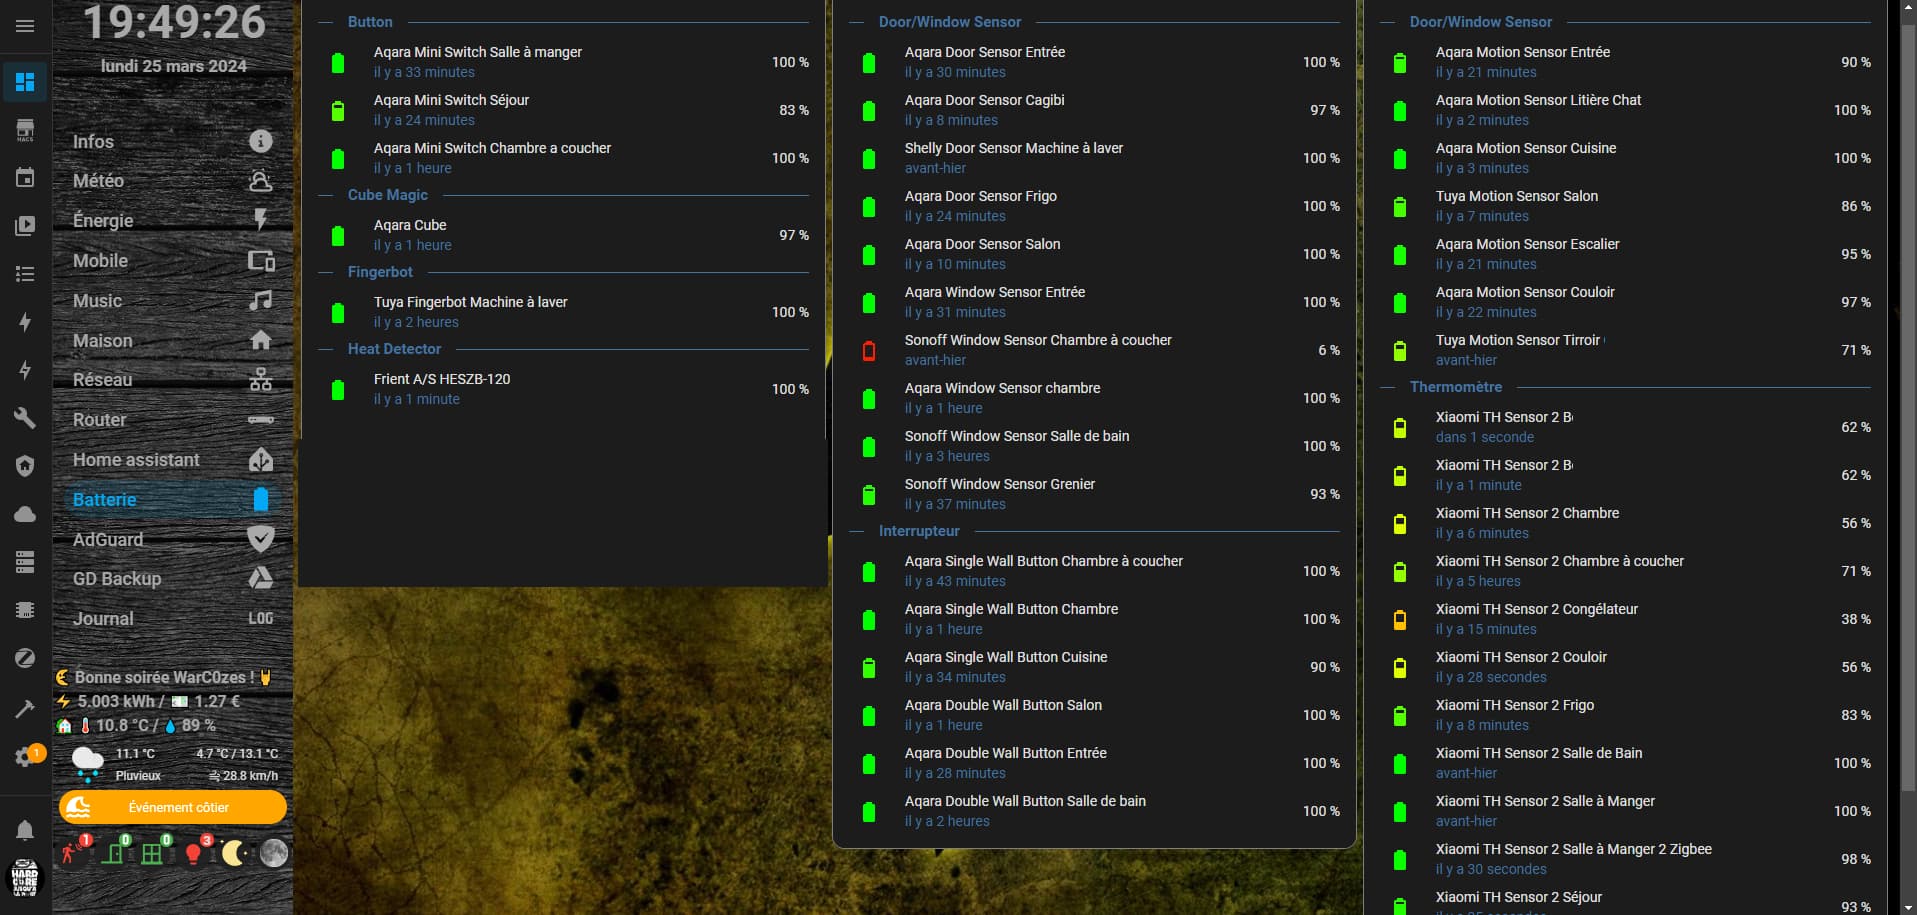The height and width of the screenshot is (915, 1917).
Task: Click the crescent moon night chip
Action: point(233,852)
